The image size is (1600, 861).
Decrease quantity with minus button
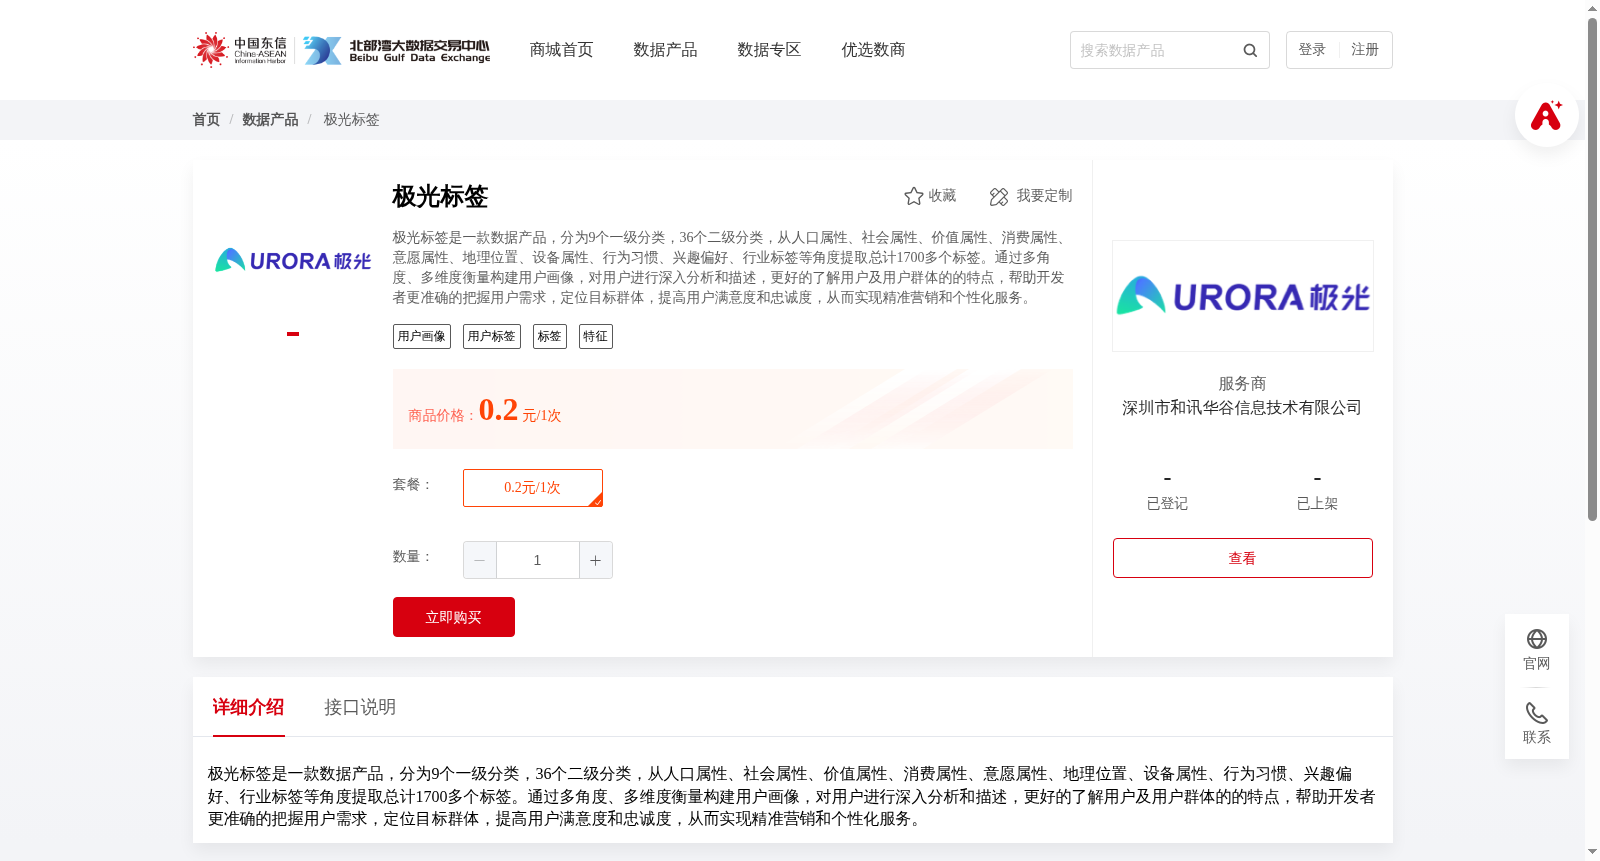[x=480, y=560]
